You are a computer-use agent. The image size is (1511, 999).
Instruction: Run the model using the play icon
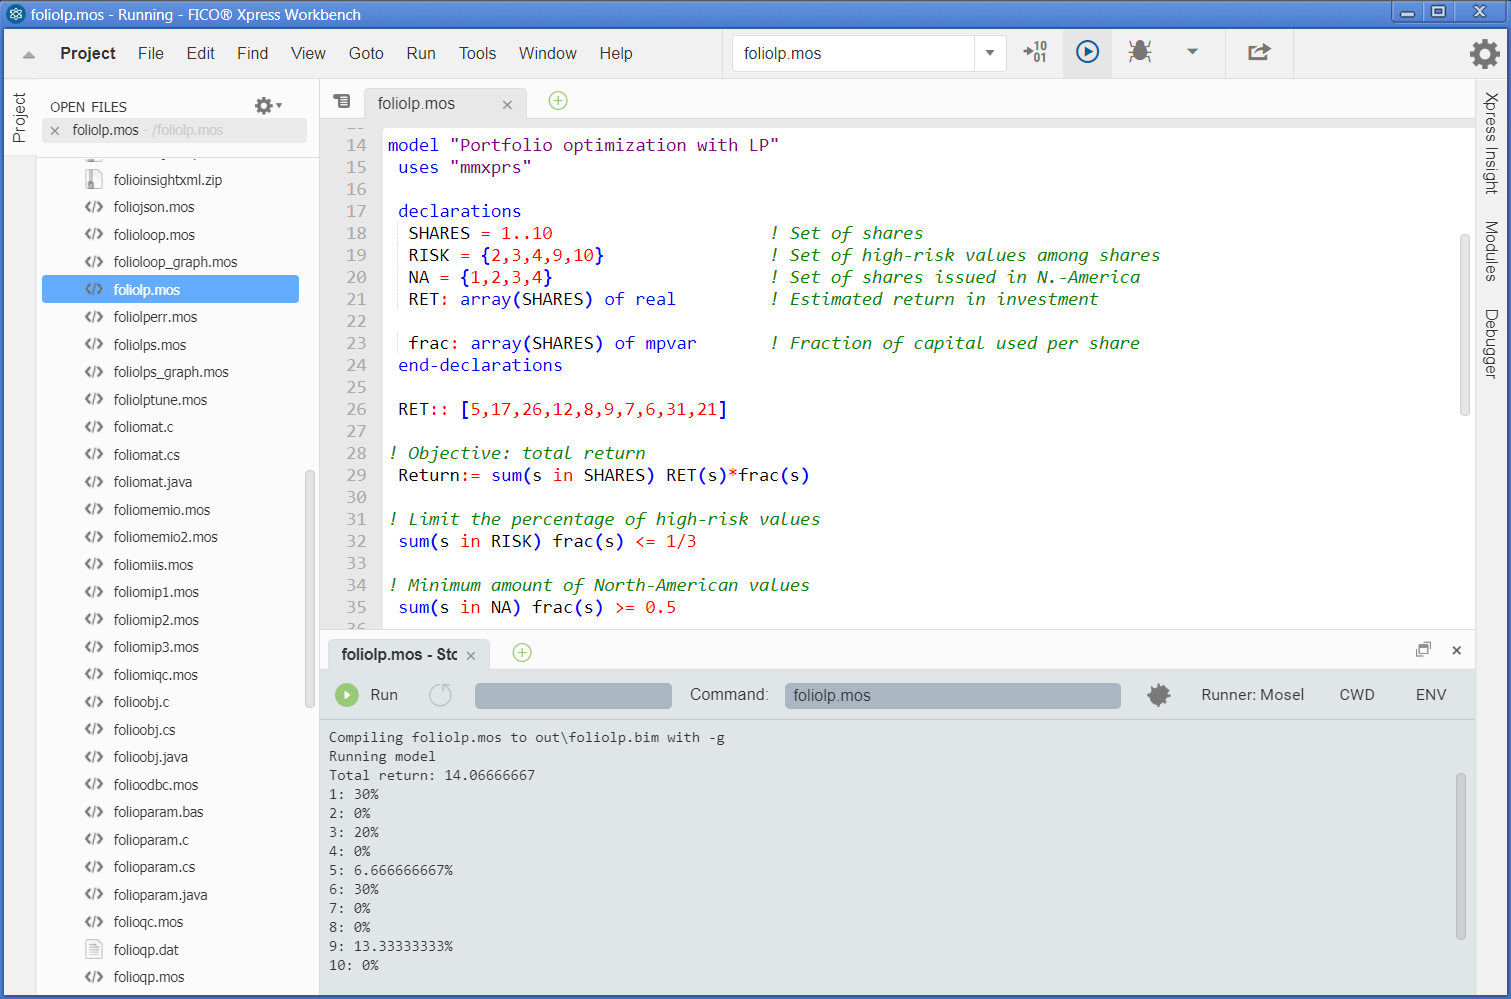[1086, 53]
